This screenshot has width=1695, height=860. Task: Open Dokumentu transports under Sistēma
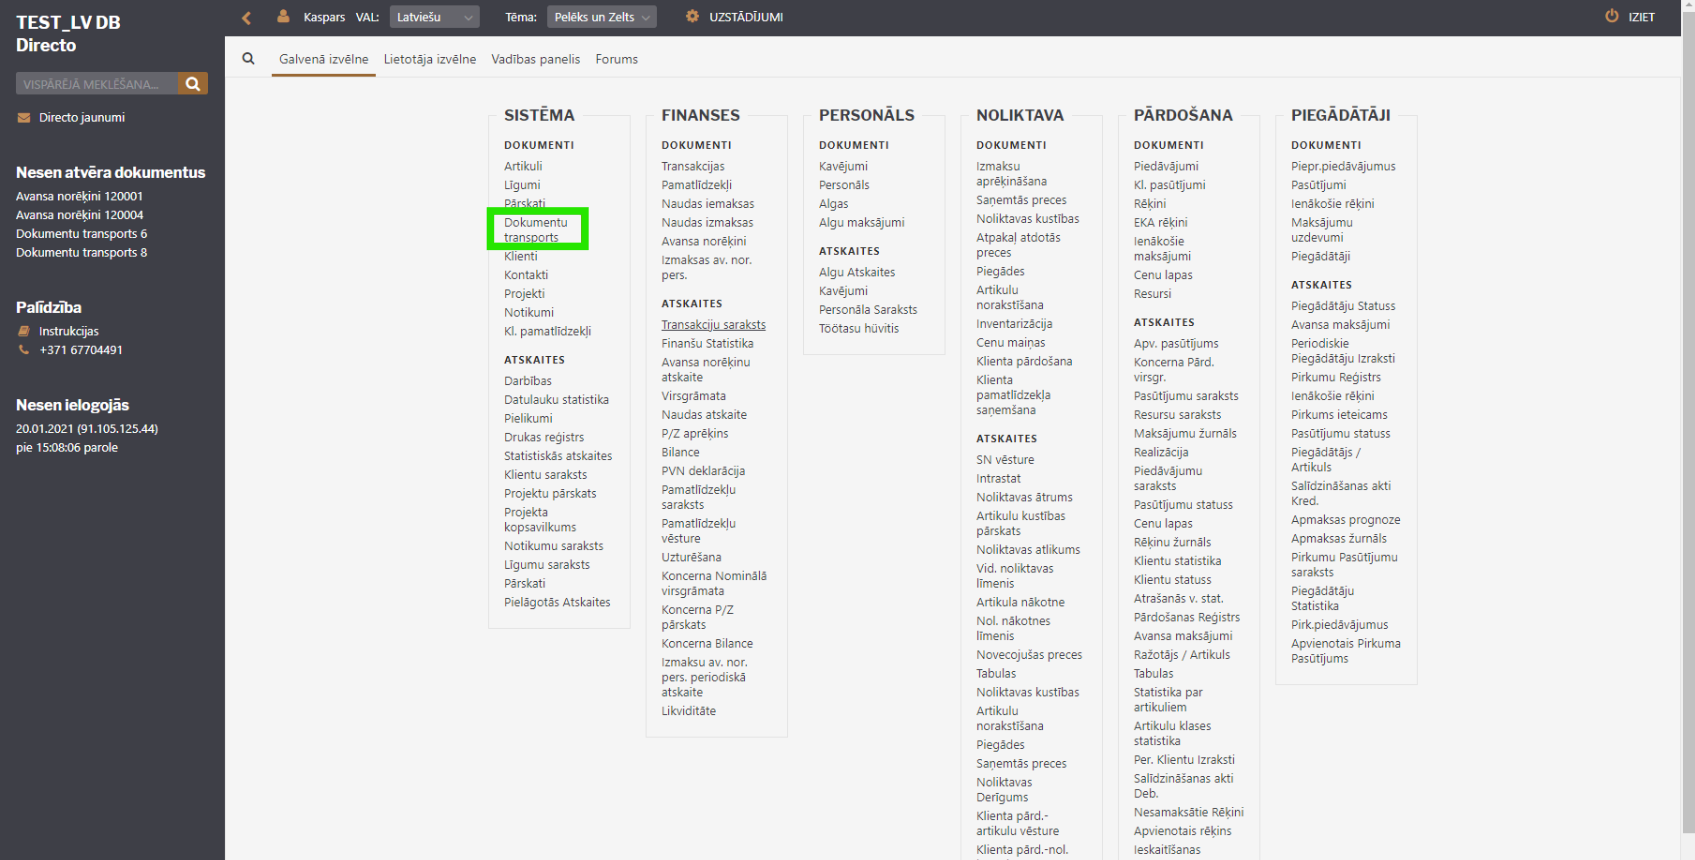coord(536,230)
